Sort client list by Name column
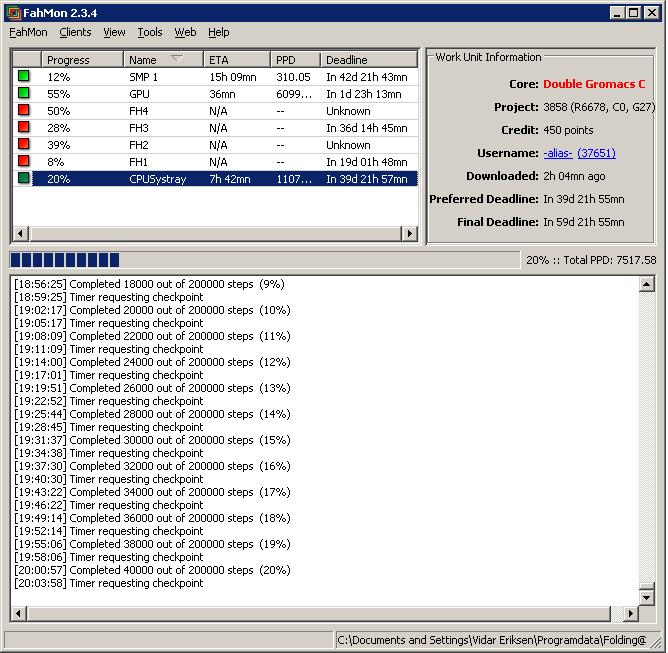668x653 pixels. click(x=163, y=60)
